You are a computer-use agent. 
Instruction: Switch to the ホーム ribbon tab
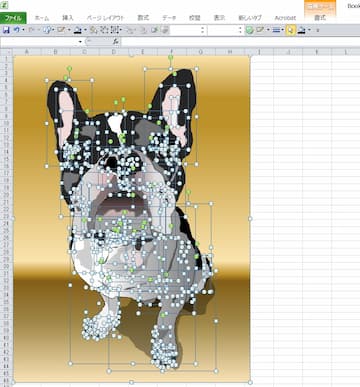coord(42,18)
